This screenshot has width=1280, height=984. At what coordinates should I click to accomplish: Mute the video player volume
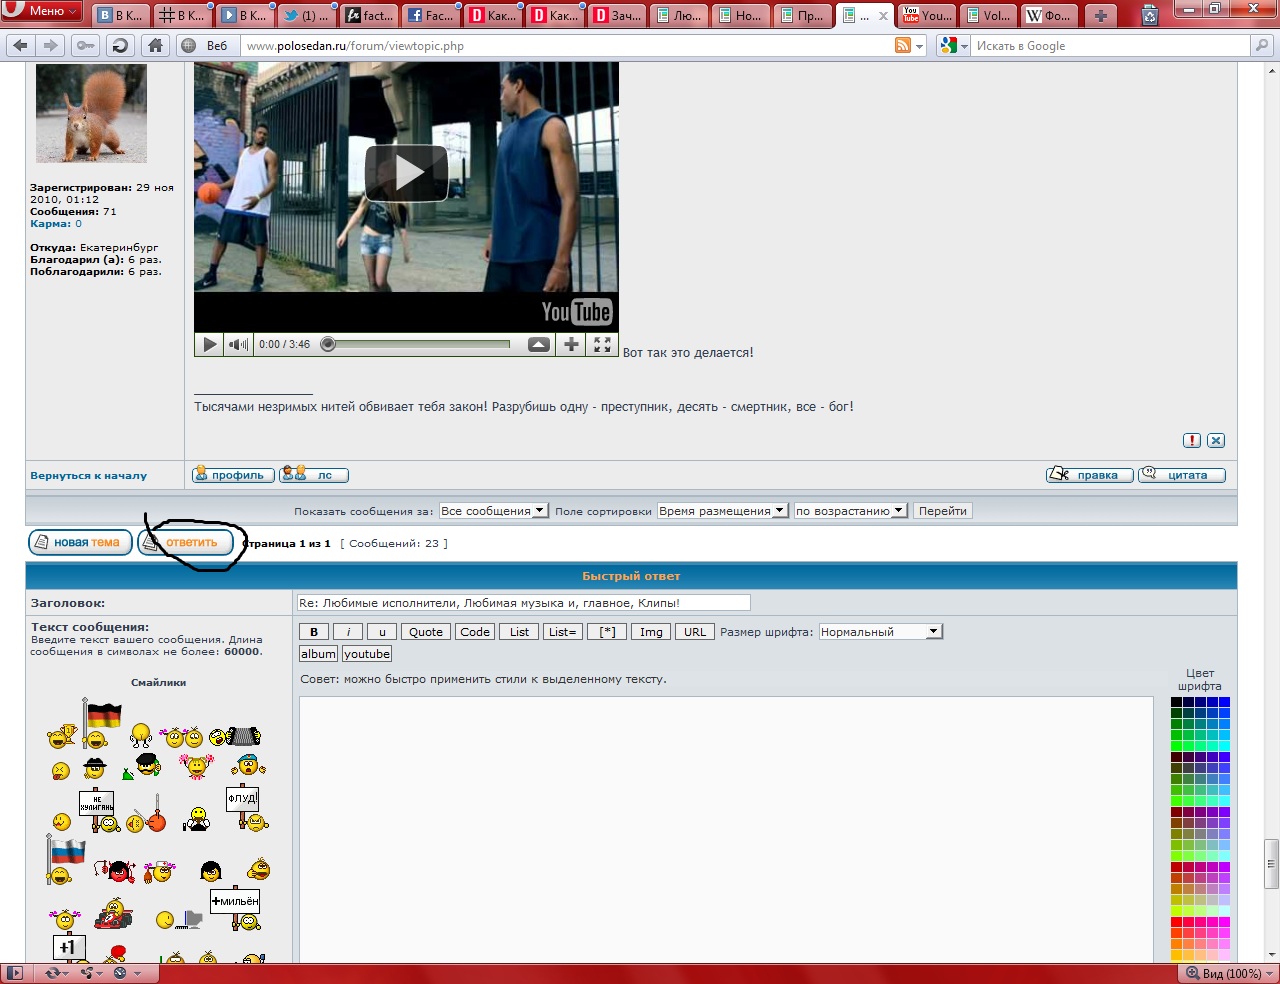coord(238,345)
